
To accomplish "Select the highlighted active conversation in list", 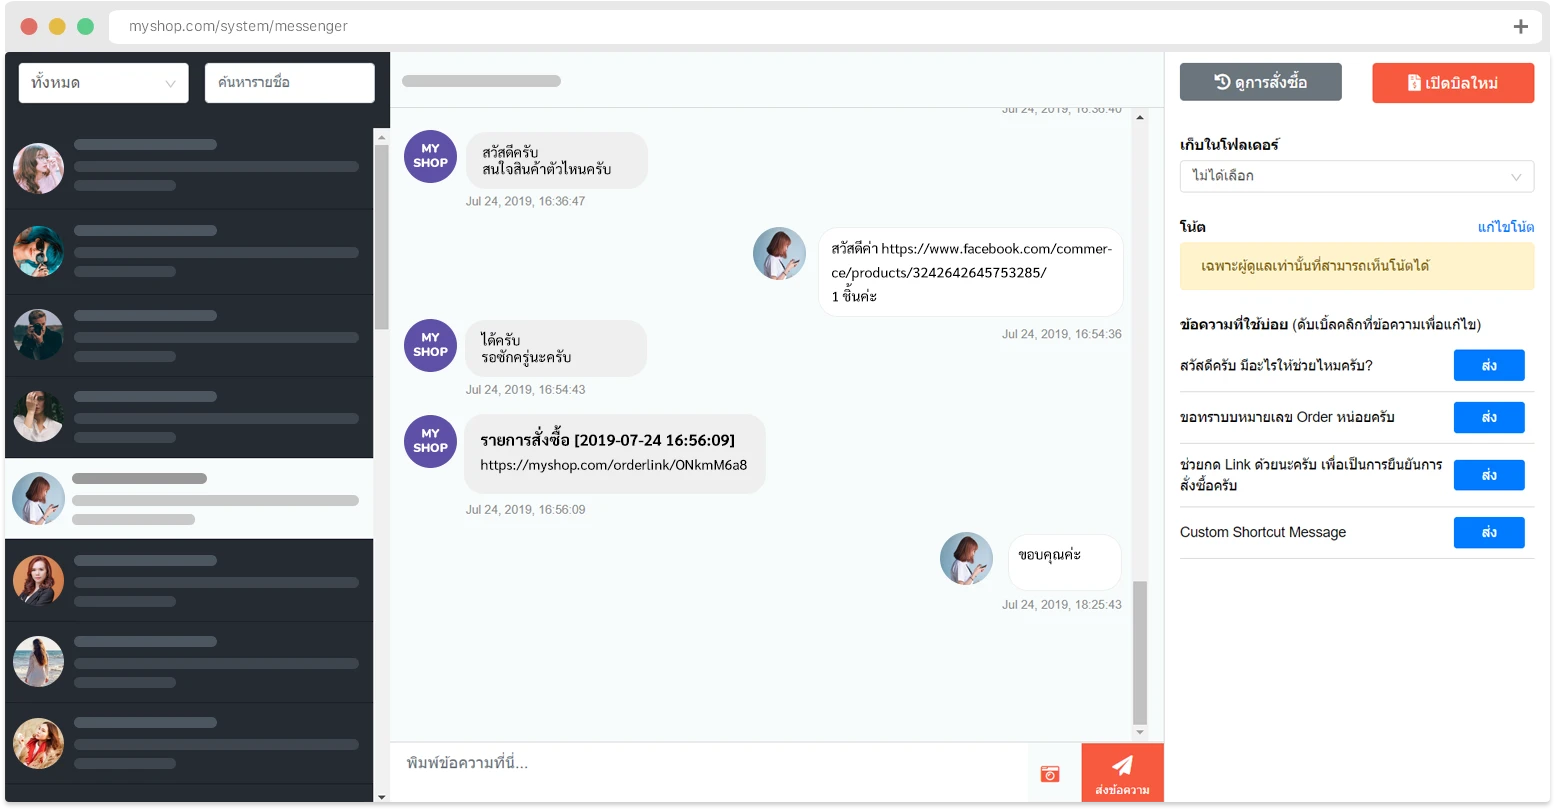I will pos(189,499).
